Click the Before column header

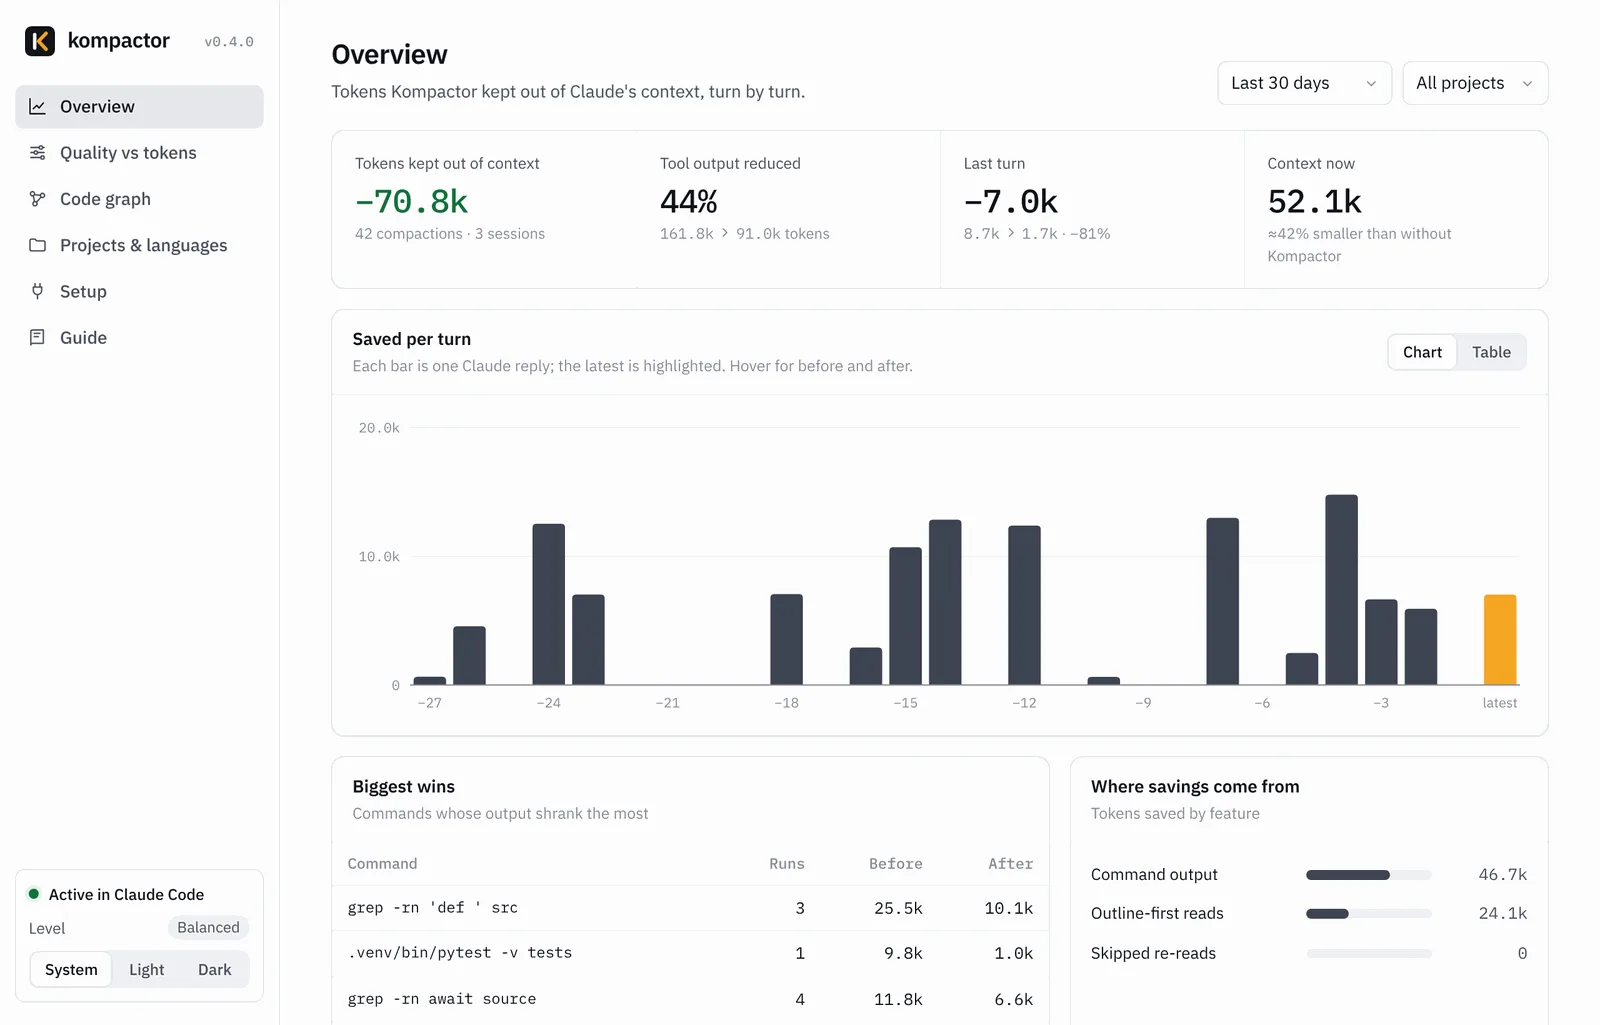coord(895,864)
